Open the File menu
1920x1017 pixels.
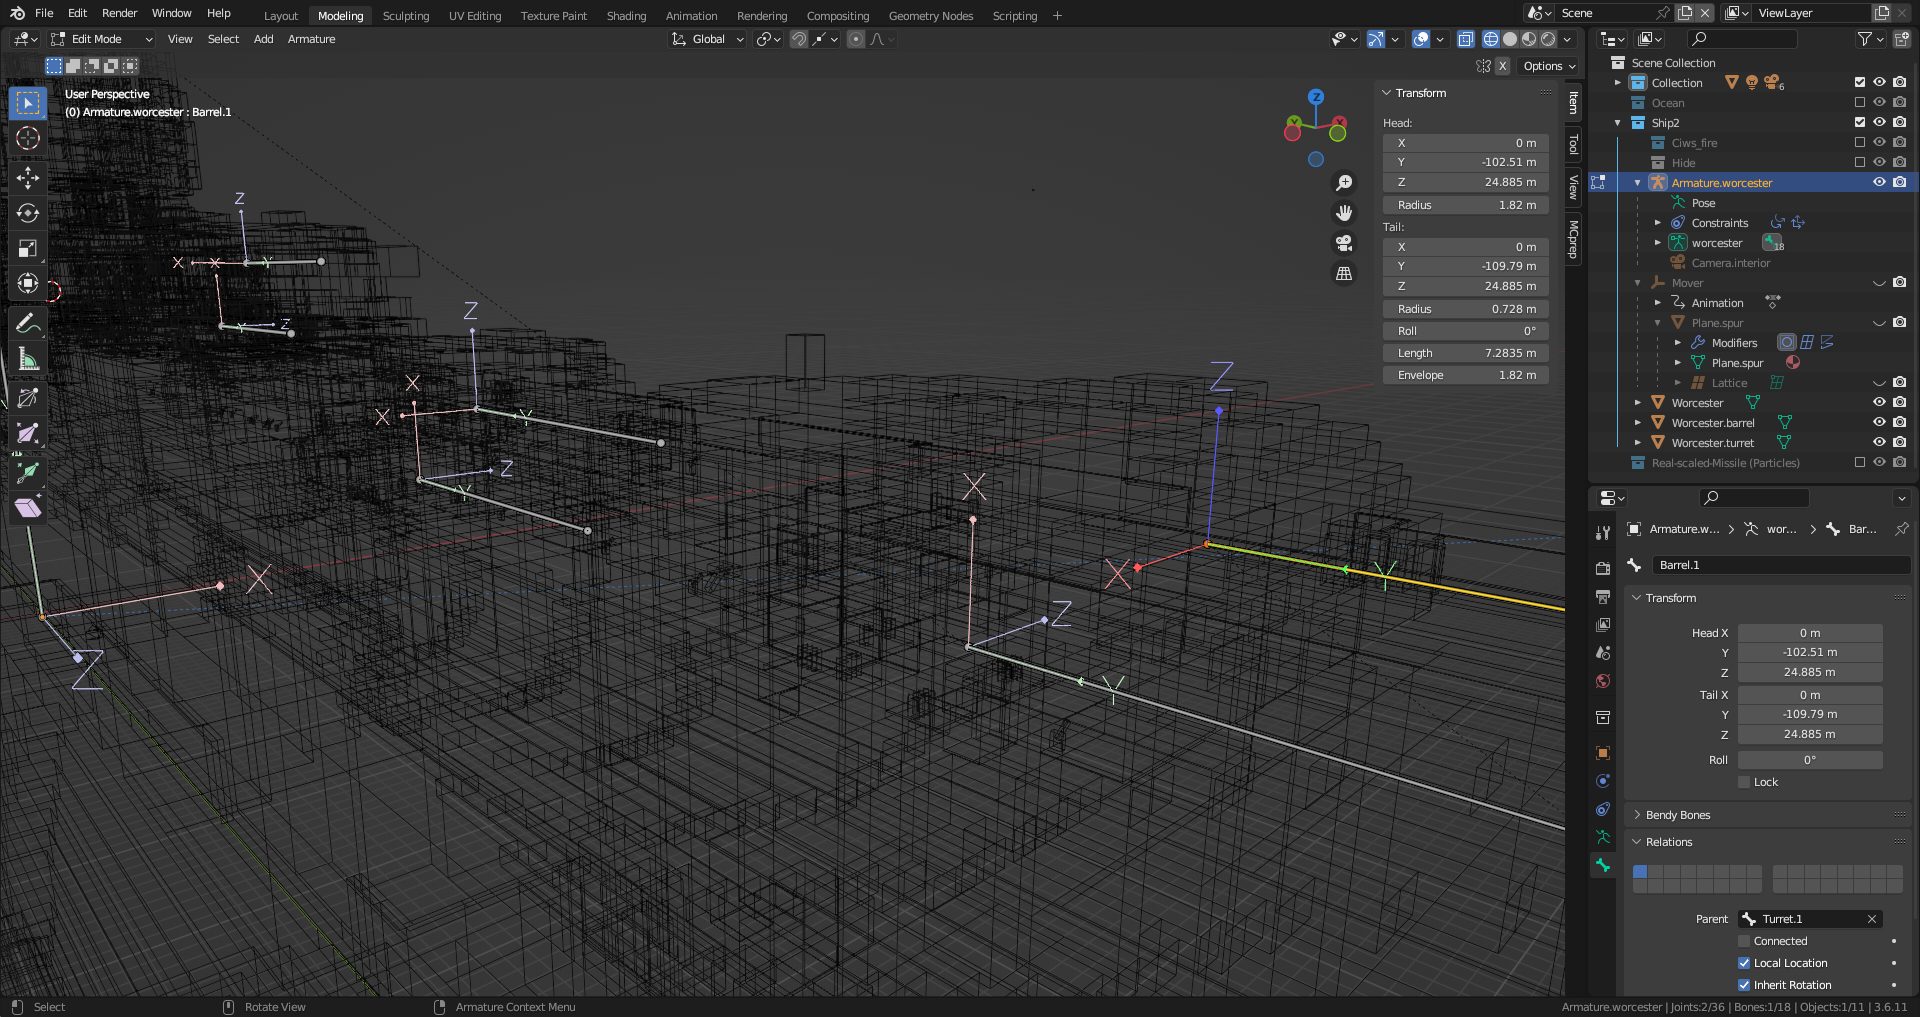click(44, 13)
